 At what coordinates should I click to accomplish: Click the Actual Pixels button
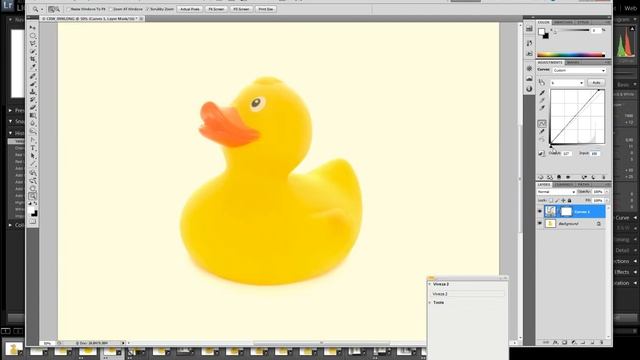(x=190, y=9)
